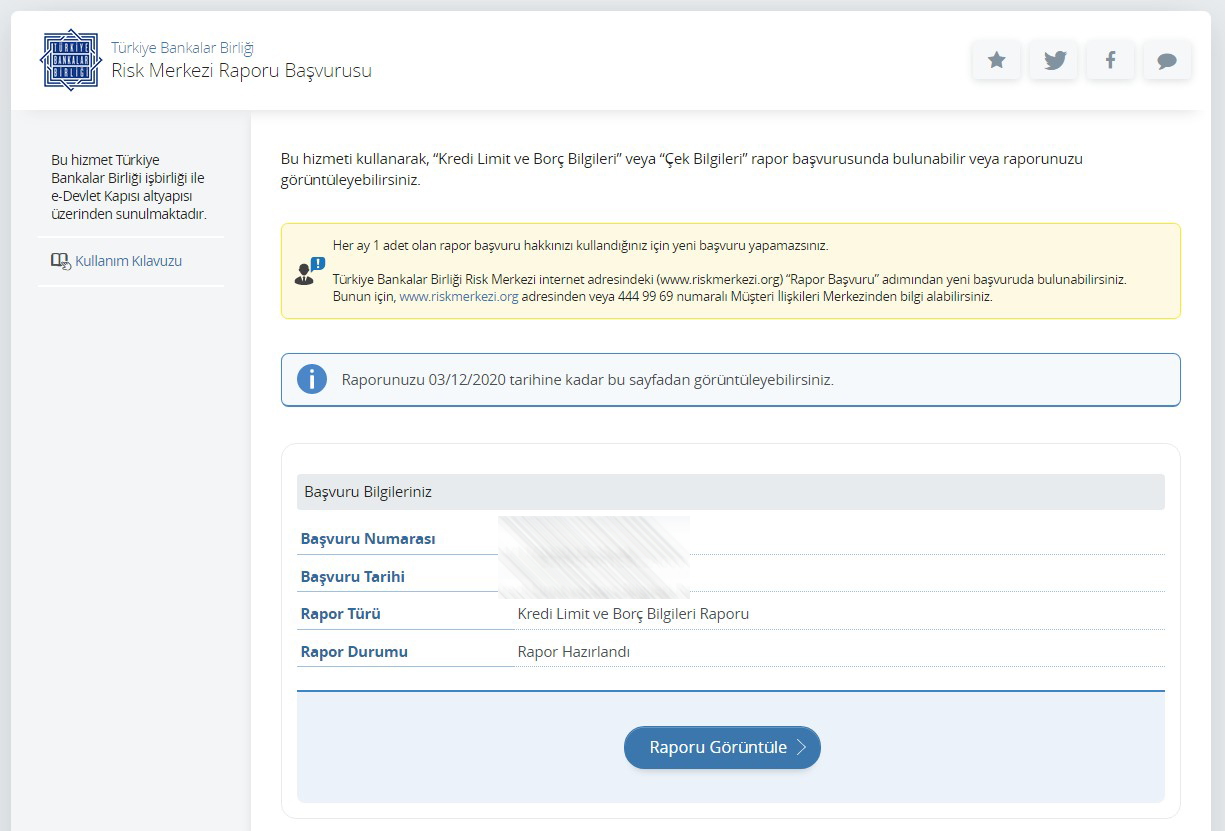Click the user alert icon in yellow notice
This screenshot has height=831, width=1225.
[309, 272]
